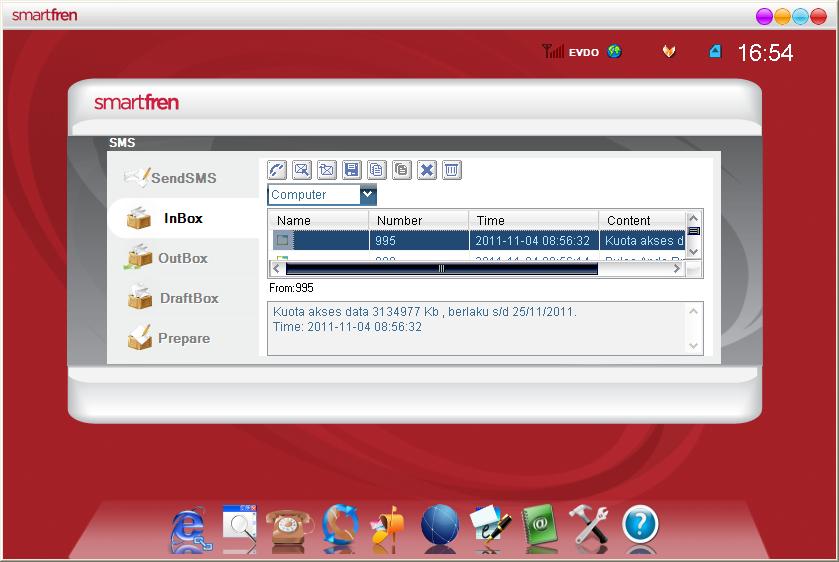Screen dimensions: 839x562
Task: Open the retro telephone dock icon
Action: click(x=289, y=527)
